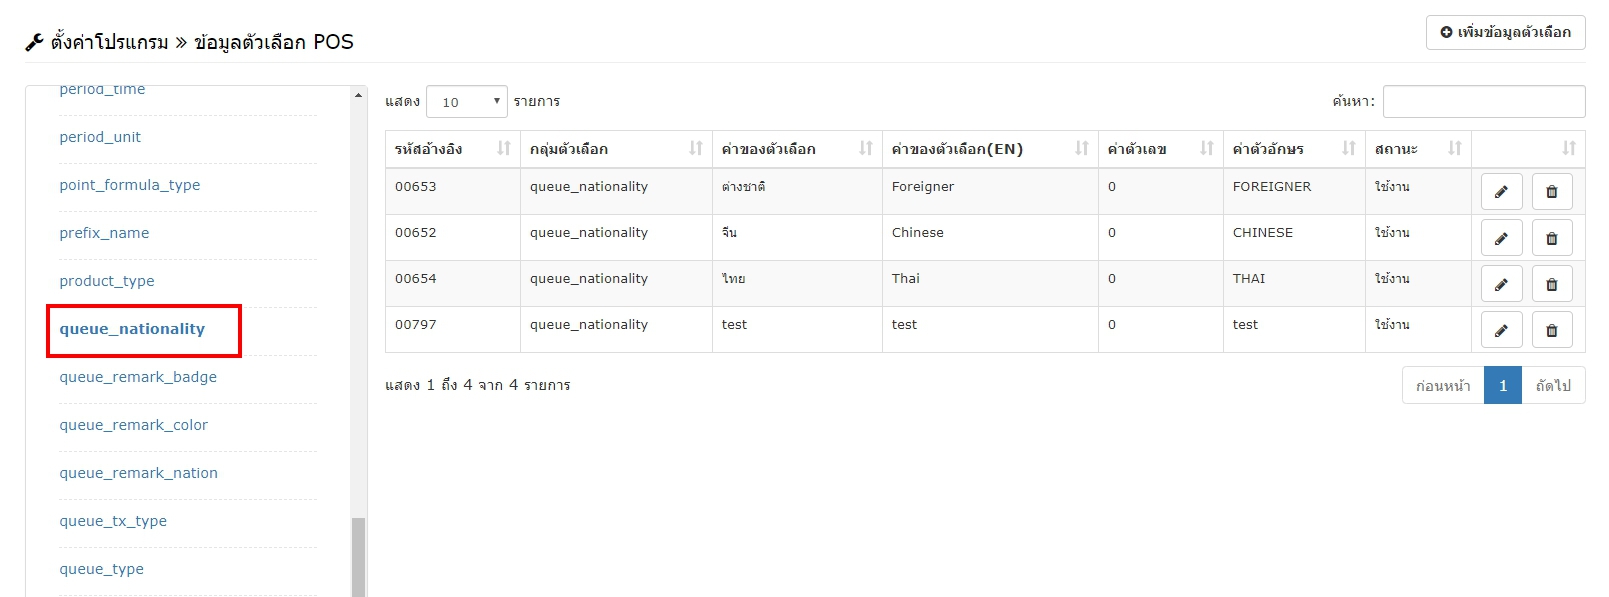1609x597 pixels.
Task: Open the rows-per-page dropdown showing 10
Action: (x=467, y=102)
